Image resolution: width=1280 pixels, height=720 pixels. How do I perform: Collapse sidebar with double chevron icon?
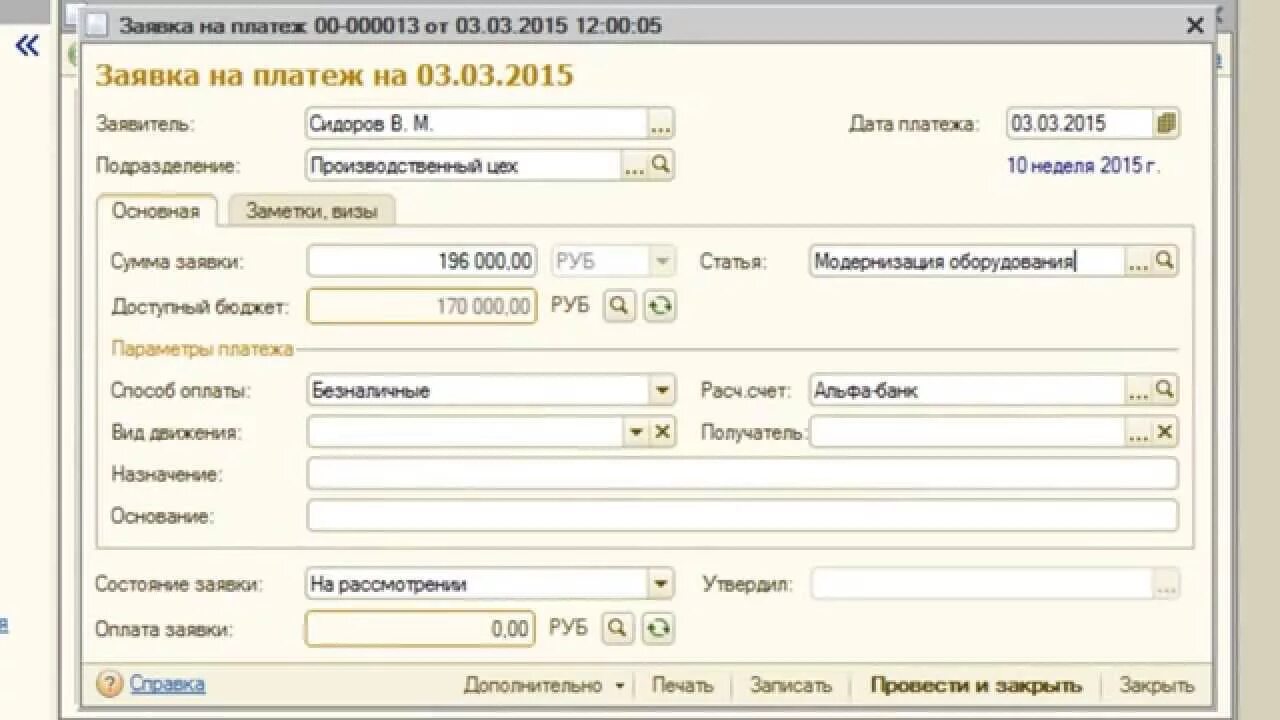pyautogui.click(x=27, y=45)
